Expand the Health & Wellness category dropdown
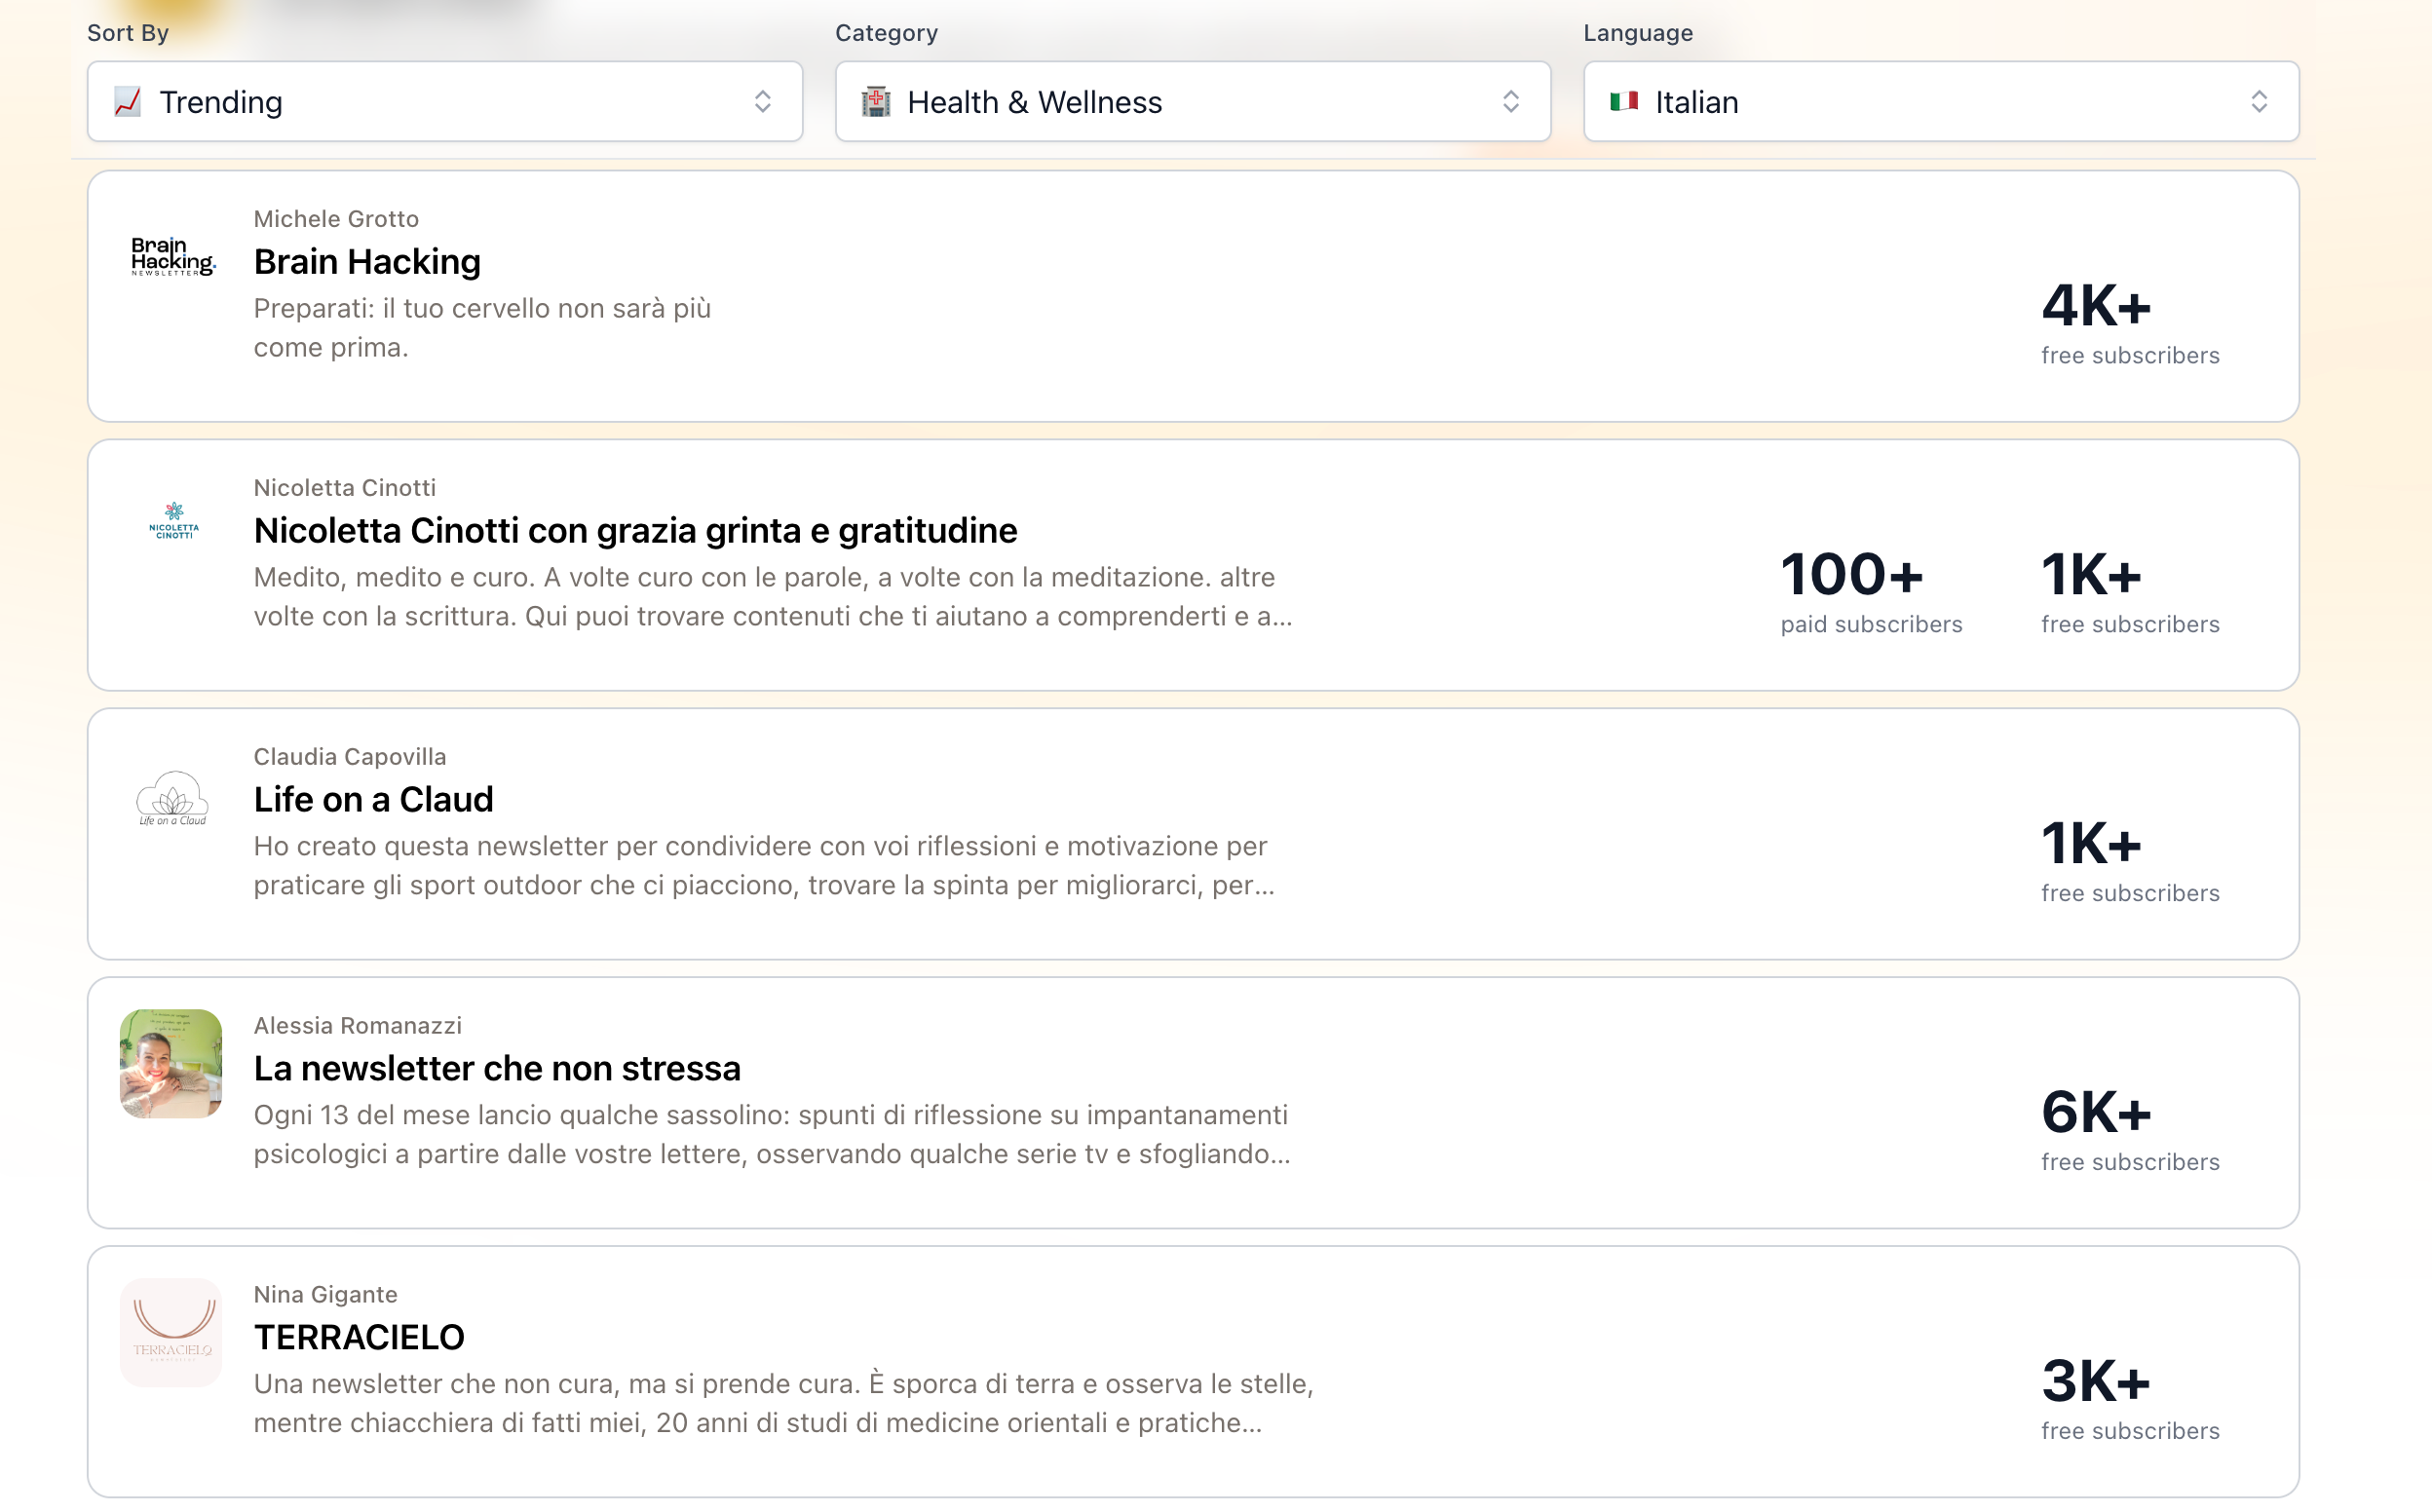The image size is (2432, 1512). pos(1192,102)
